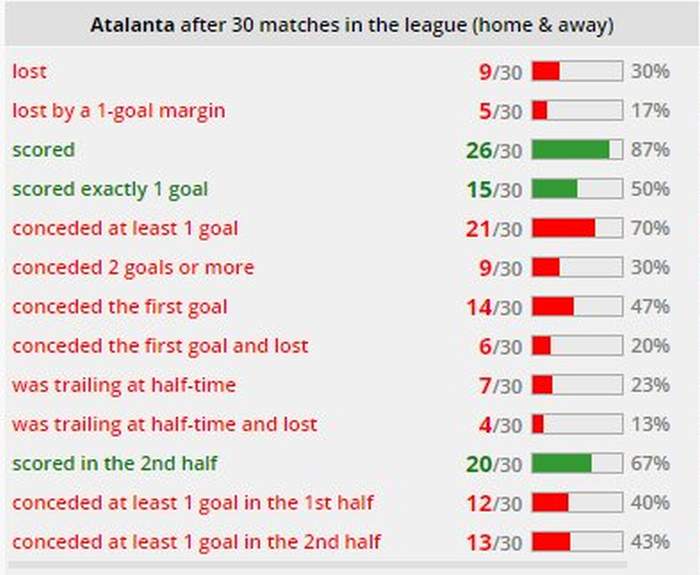
Task: Click 'conceded the first goal and lost' text
Action: (x=160, y=346)
